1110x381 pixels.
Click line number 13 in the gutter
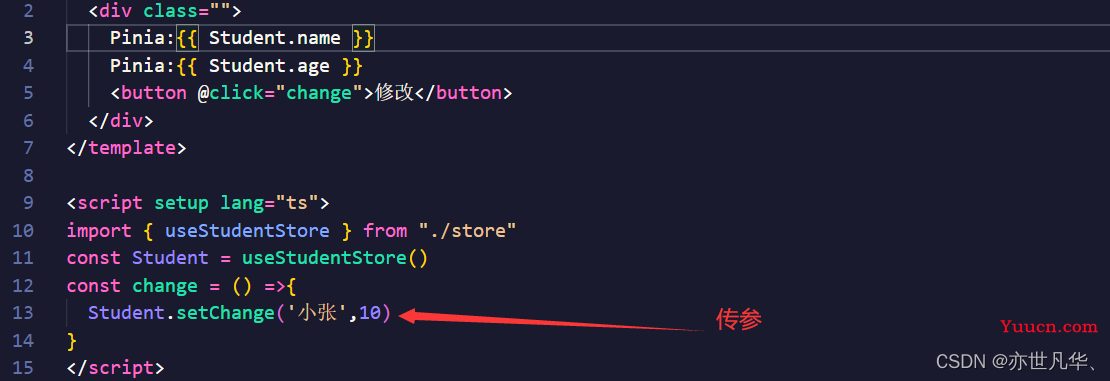click(23, 313)
